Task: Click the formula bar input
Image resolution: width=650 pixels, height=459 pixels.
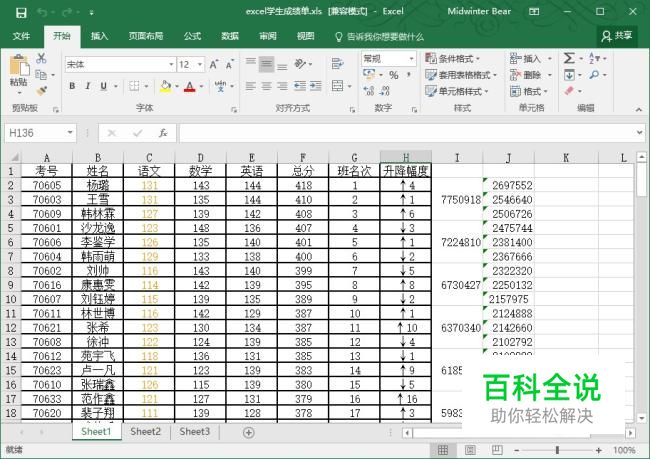Action: click(406, 133)
